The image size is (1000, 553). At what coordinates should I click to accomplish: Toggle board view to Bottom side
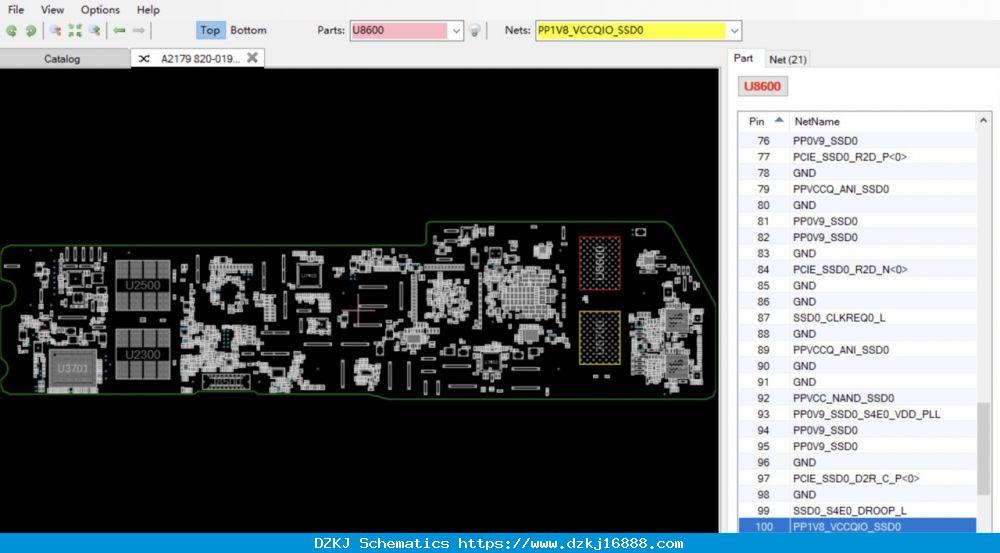coord(249,30)
